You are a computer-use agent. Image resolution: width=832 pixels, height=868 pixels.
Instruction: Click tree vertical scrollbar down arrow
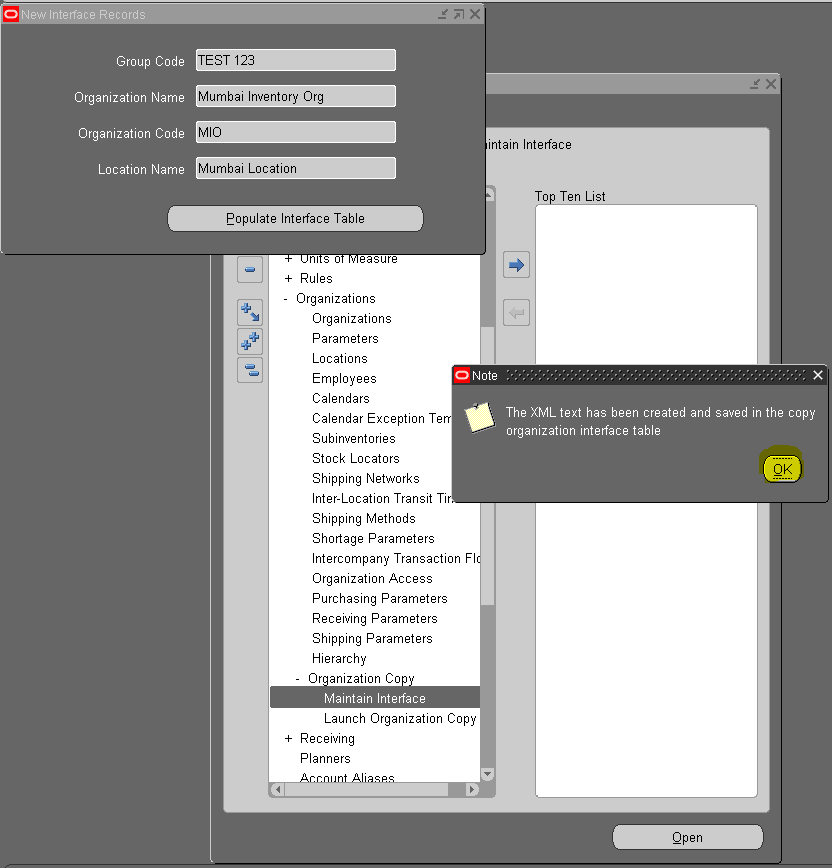[487, 774]
